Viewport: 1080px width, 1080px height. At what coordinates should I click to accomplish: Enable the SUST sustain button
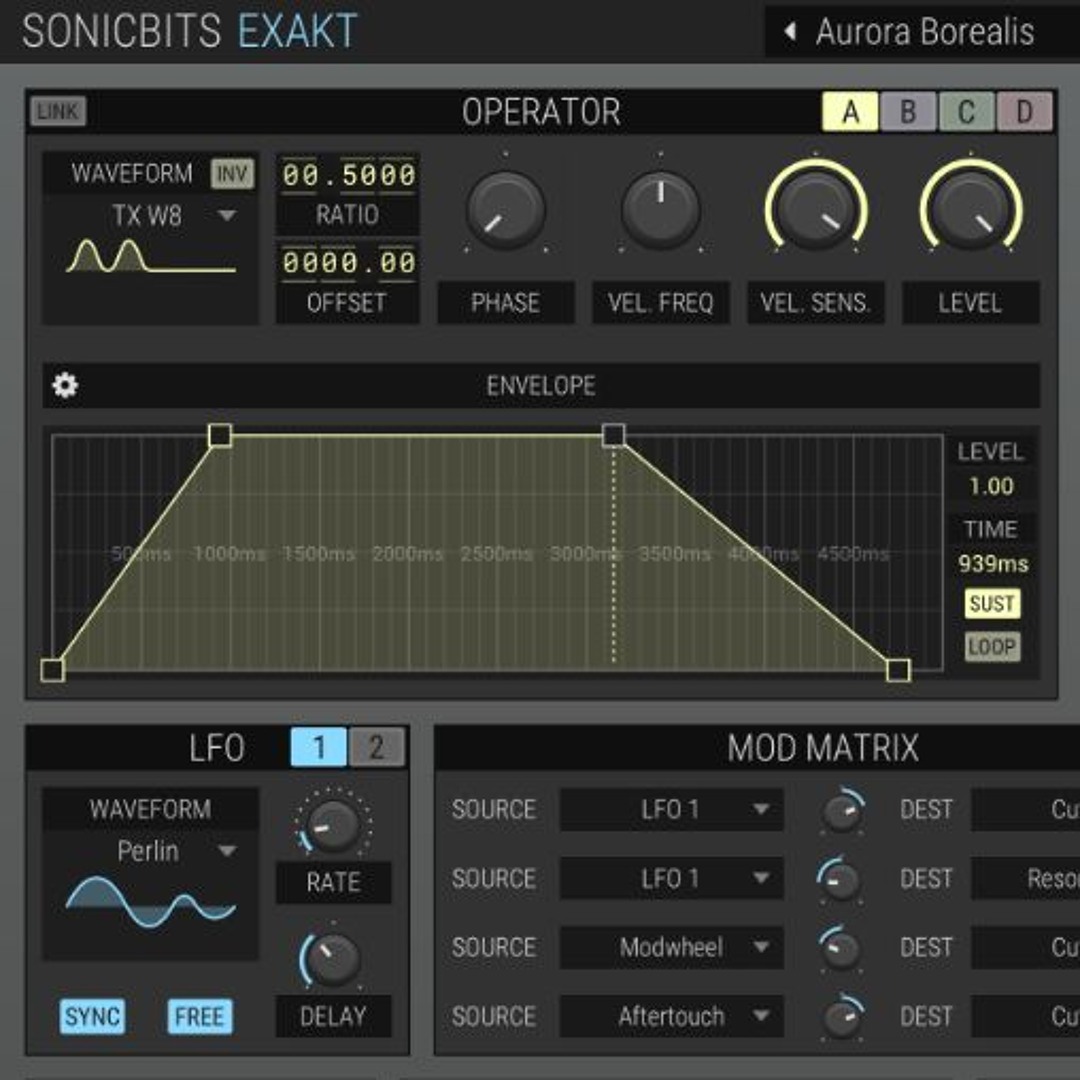pos(991,604)
